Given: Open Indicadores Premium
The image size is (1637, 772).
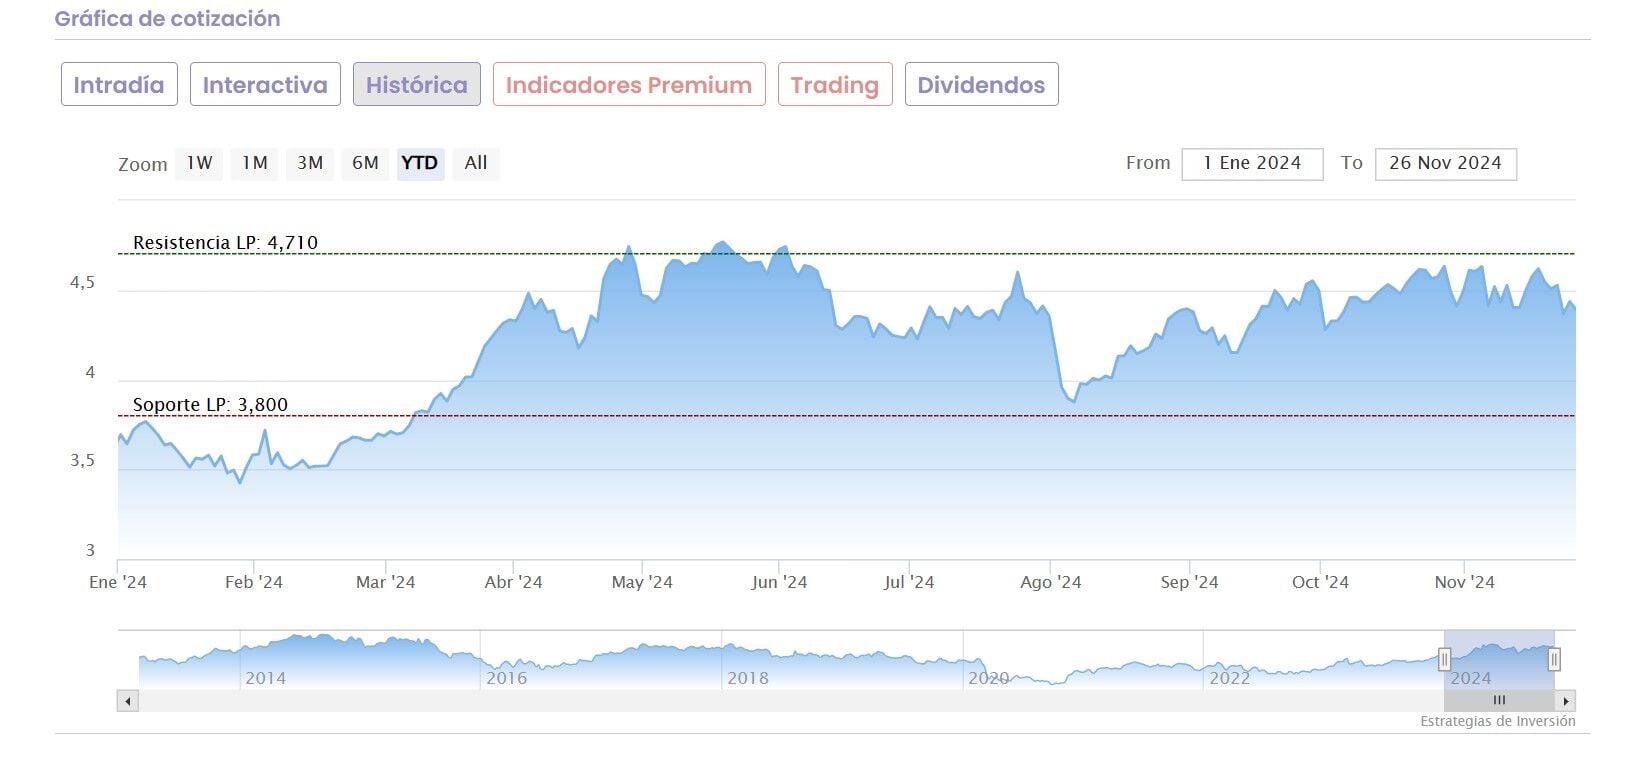Looking at the screenshot, I should (x=629, y=85).
